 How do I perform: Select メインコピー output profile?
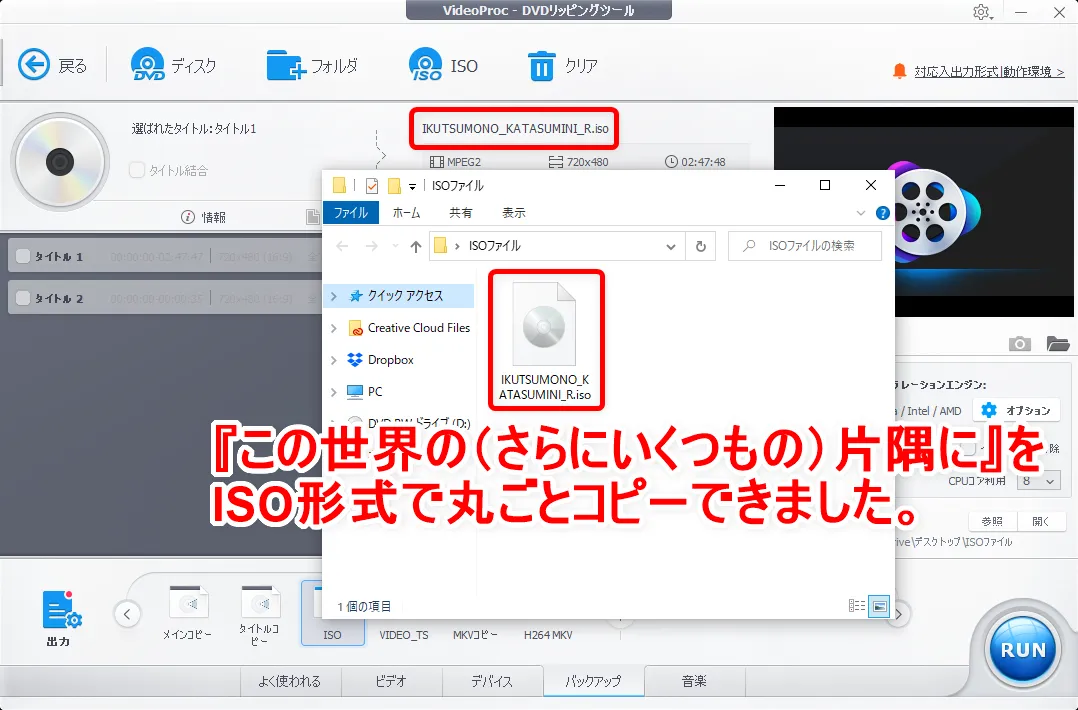pyautogui.click(x=188, y=613)
